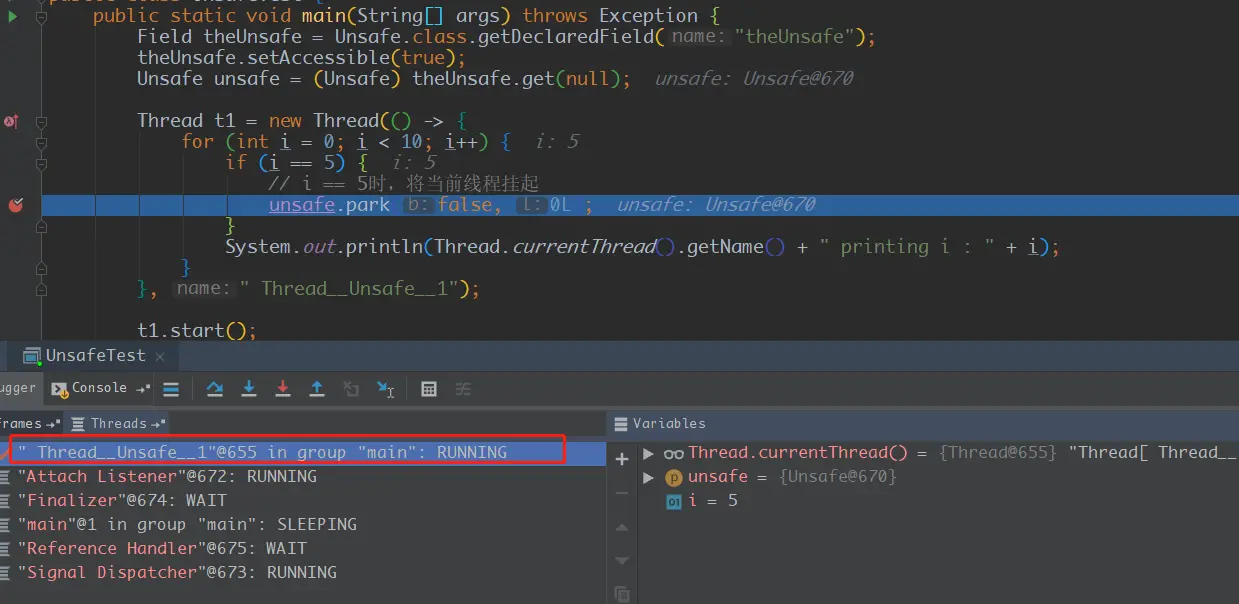1239x604 pixels.
Task: Click the move watch up arrow
Action: click(x=622, y=527)
